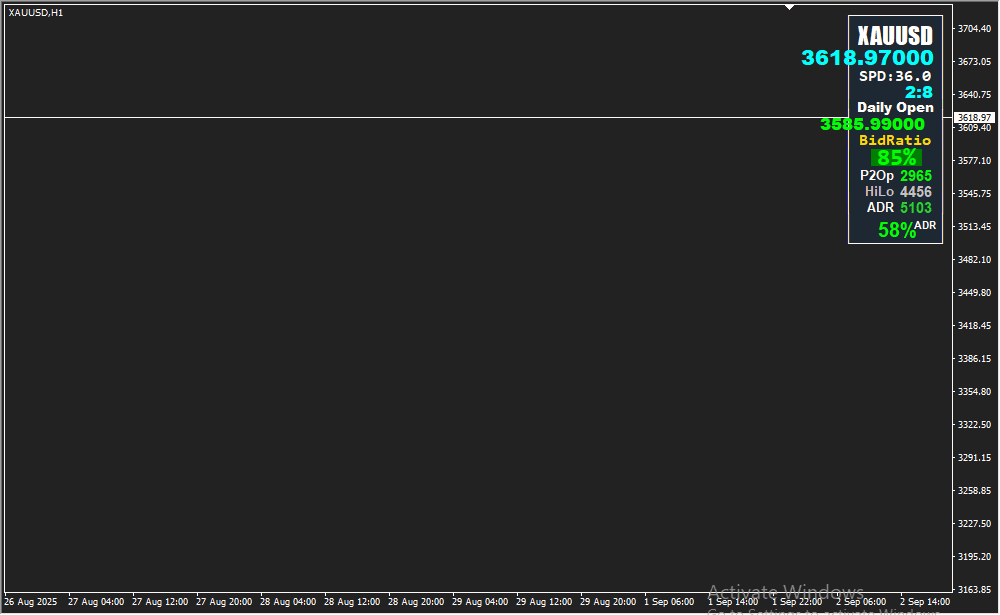The height and width of the screenshot is (615, 1000).
Task: Click the P2Op 2965 value
Action: click(915, 176)
